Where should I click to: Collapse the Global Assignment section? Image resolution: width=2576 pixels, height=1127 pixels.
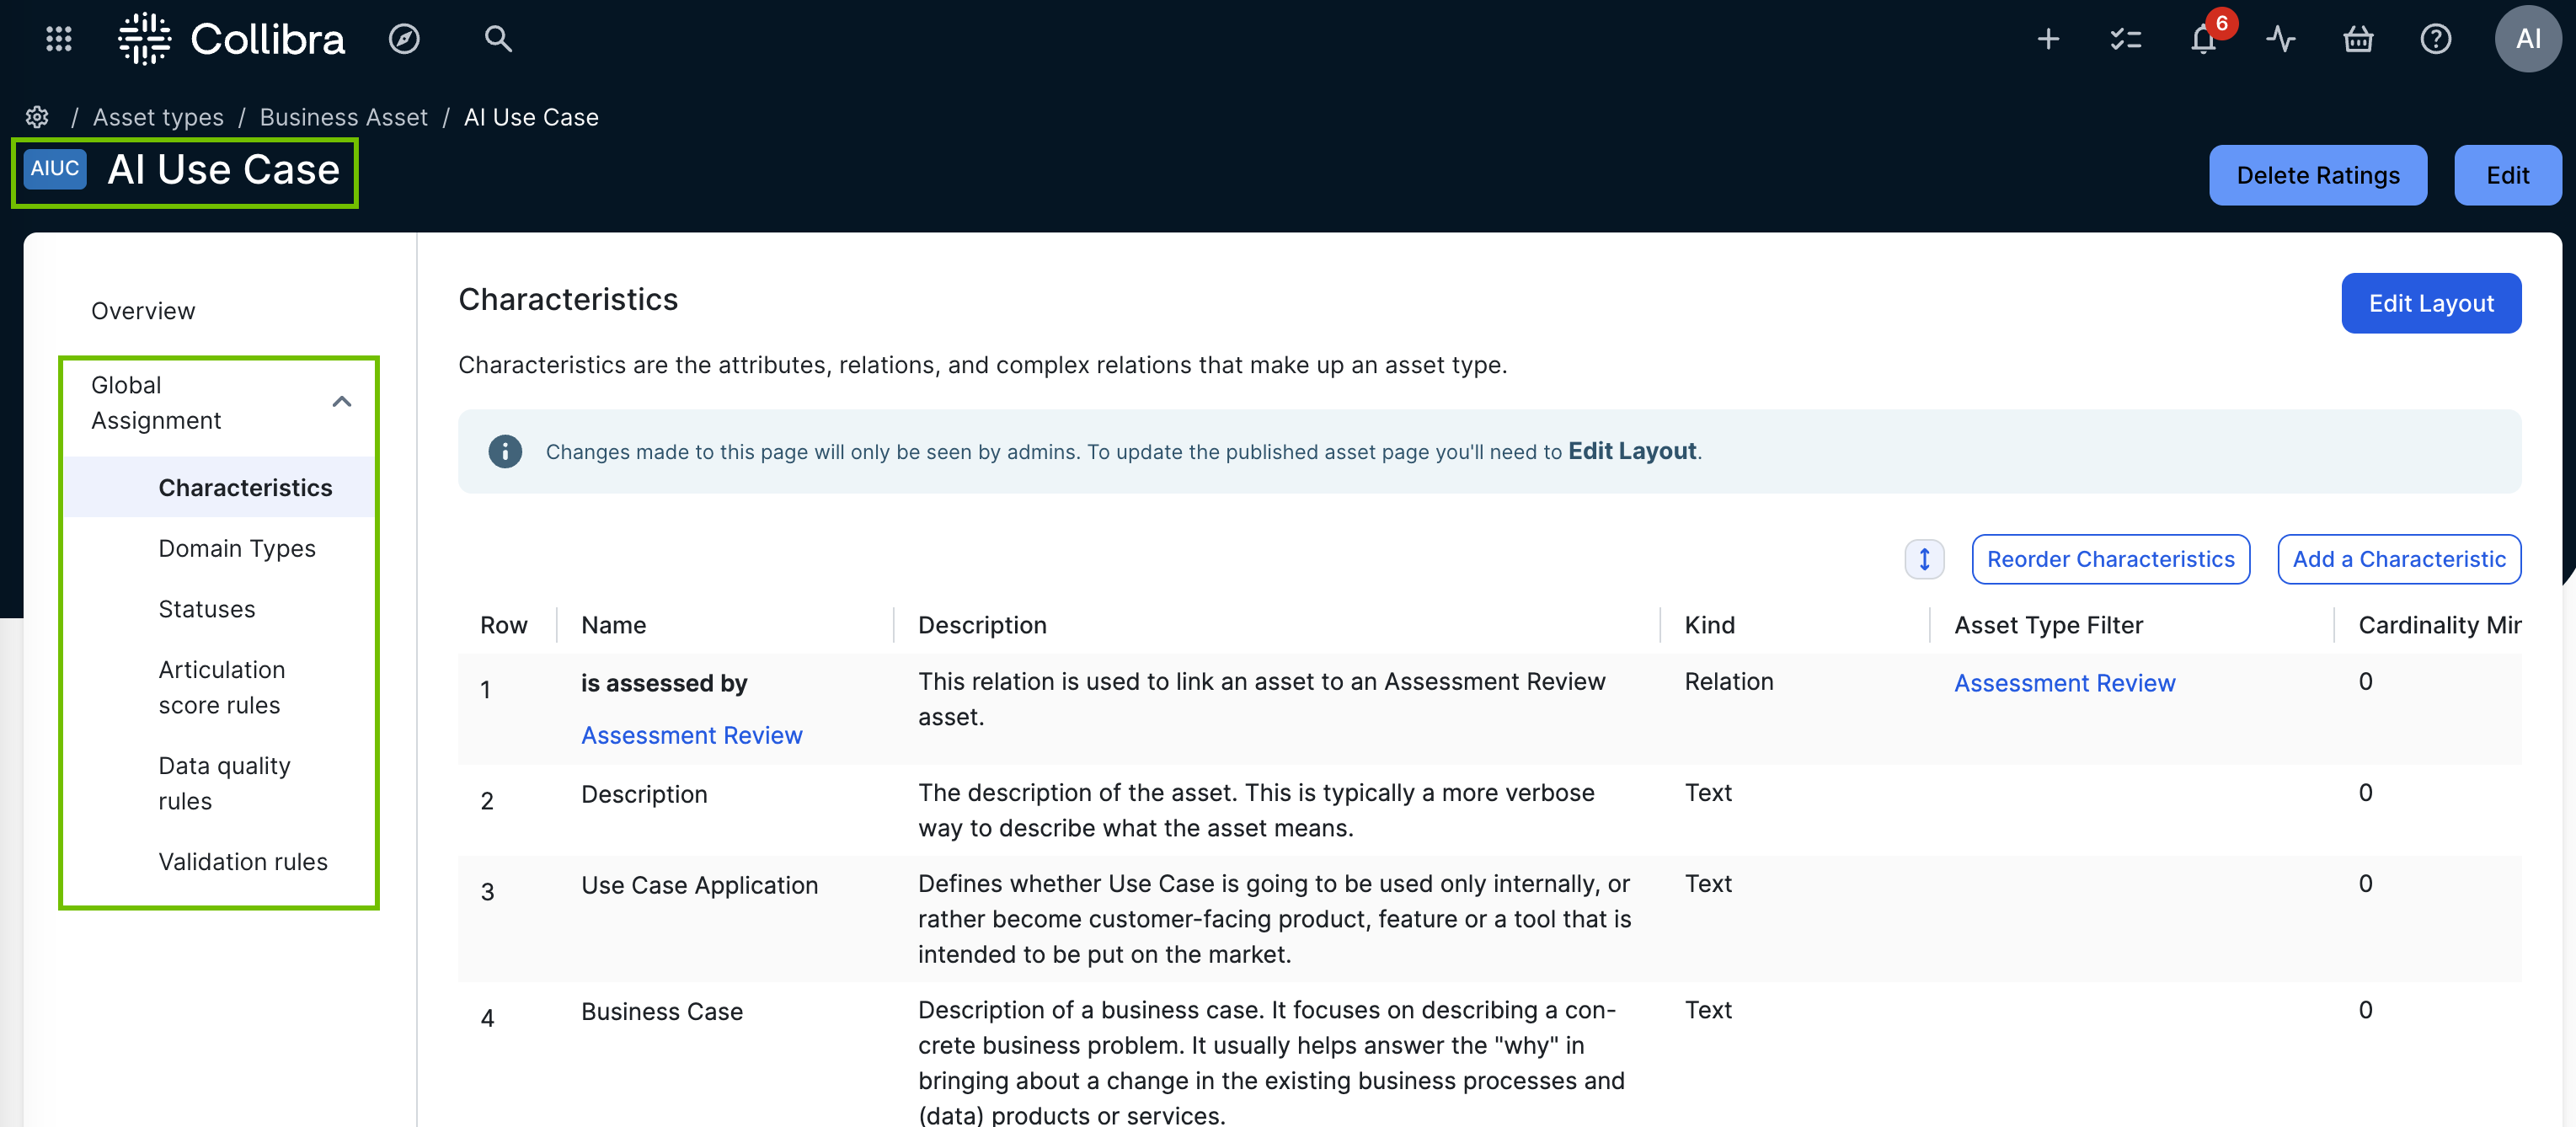pyautogui.click(x=341, y=402)
